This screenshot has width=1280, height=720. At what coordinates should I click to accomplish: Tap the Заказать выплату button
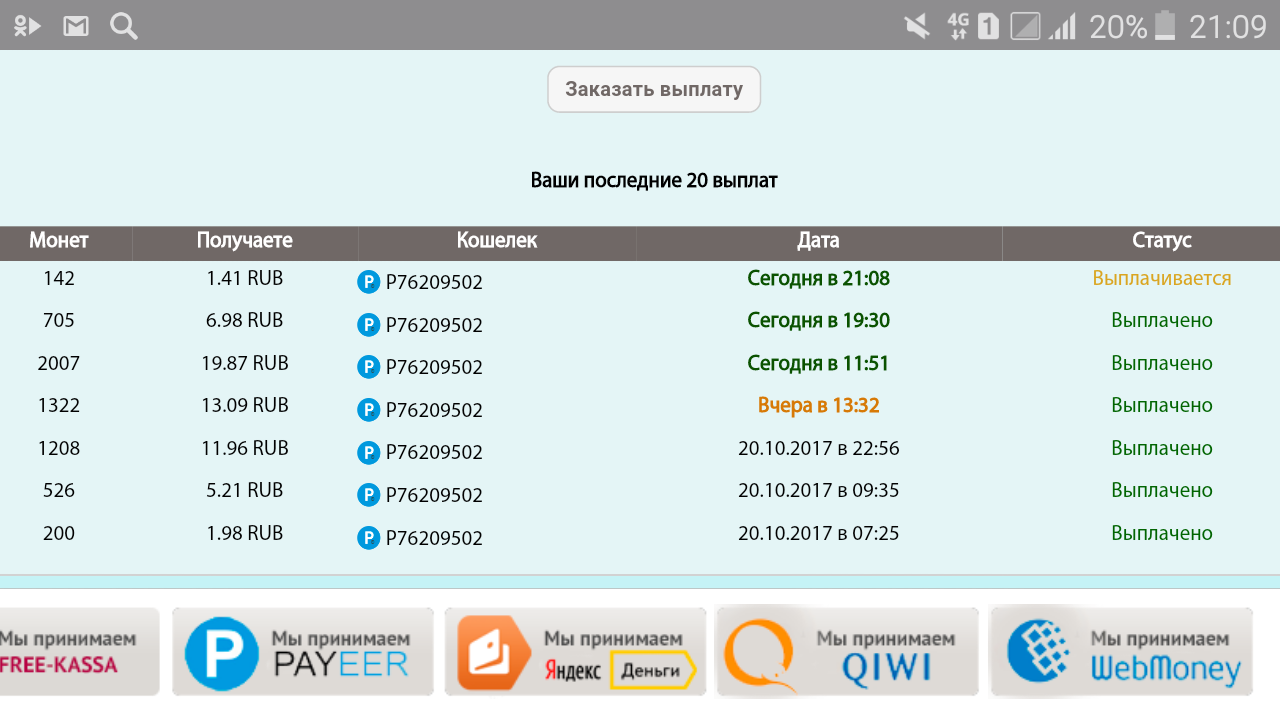click(x=654, y=89)
